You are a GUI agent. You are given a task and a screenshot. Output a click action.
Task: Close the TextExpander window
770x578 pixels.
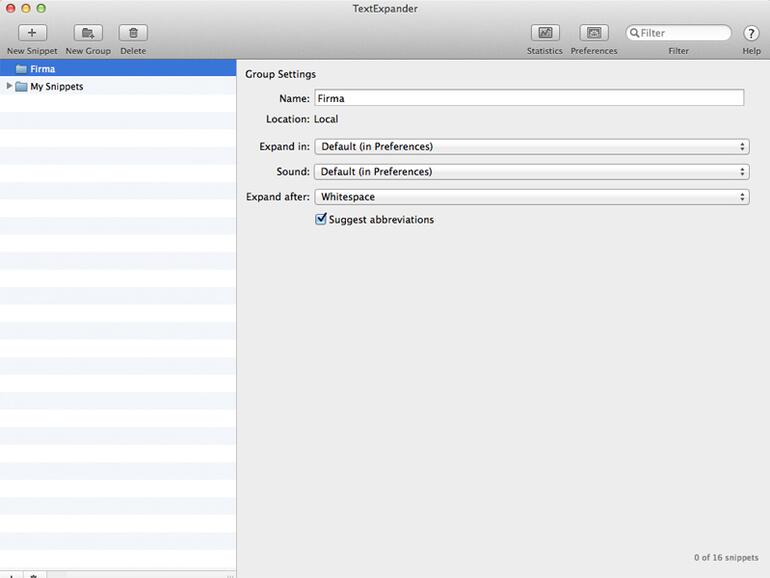(x=10, y=8)
